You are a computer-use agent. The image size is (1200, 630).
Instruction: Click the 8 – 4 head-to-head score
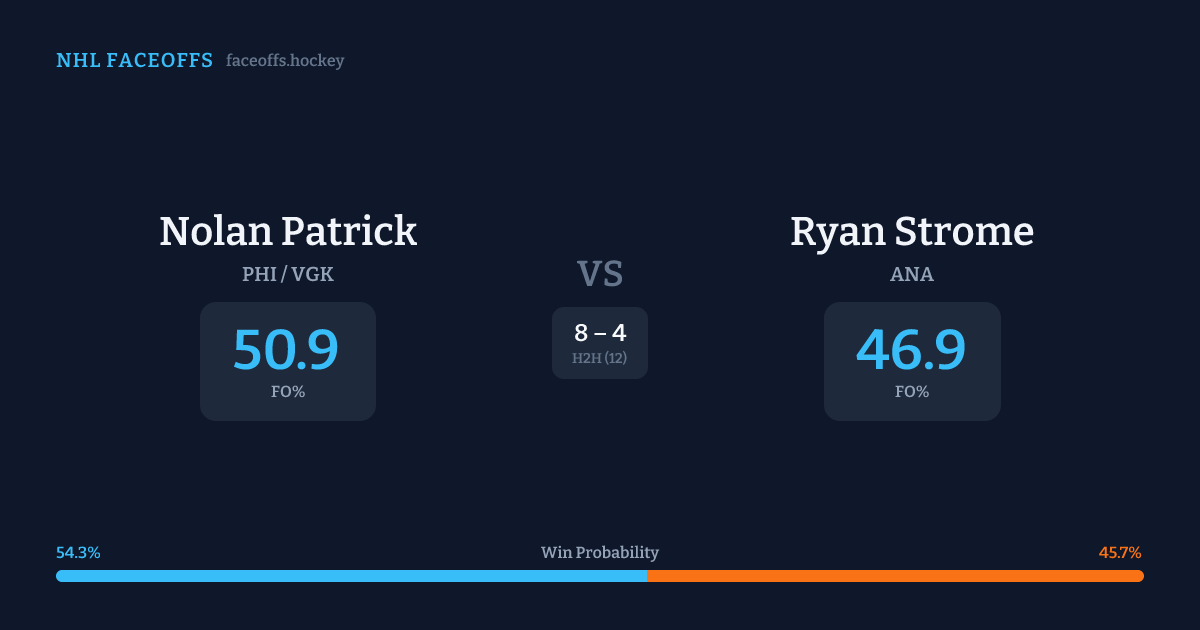(600, 333)
